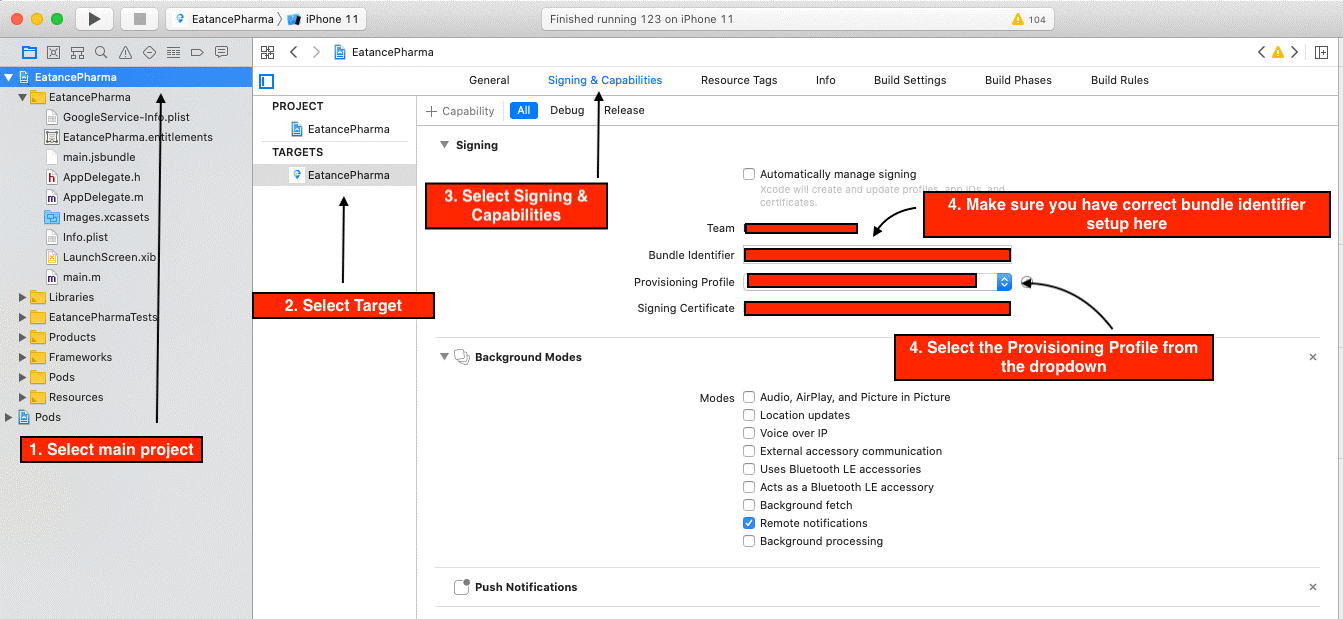
Task: Open the Report navigator speech bubble icon
Action: 221,52
